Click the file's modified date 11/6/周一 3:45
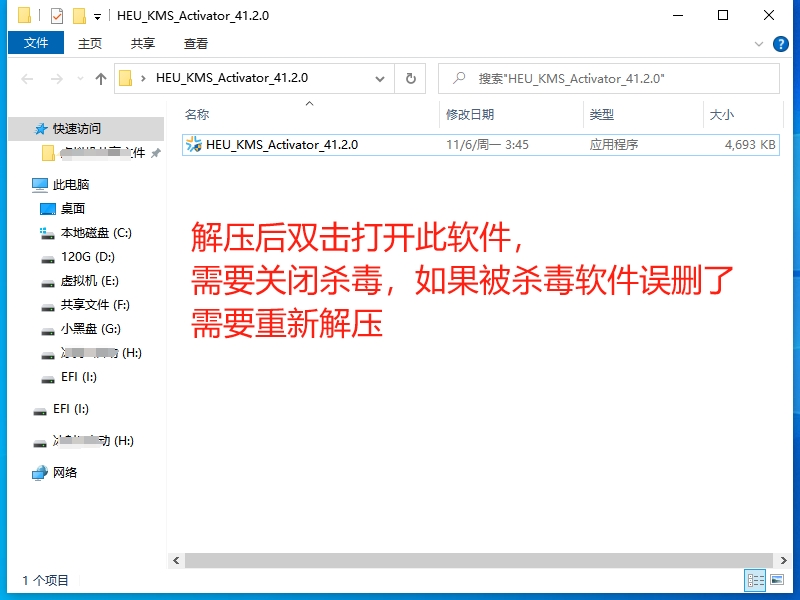This screenshot has width=800, height=600. click(487, 144)
